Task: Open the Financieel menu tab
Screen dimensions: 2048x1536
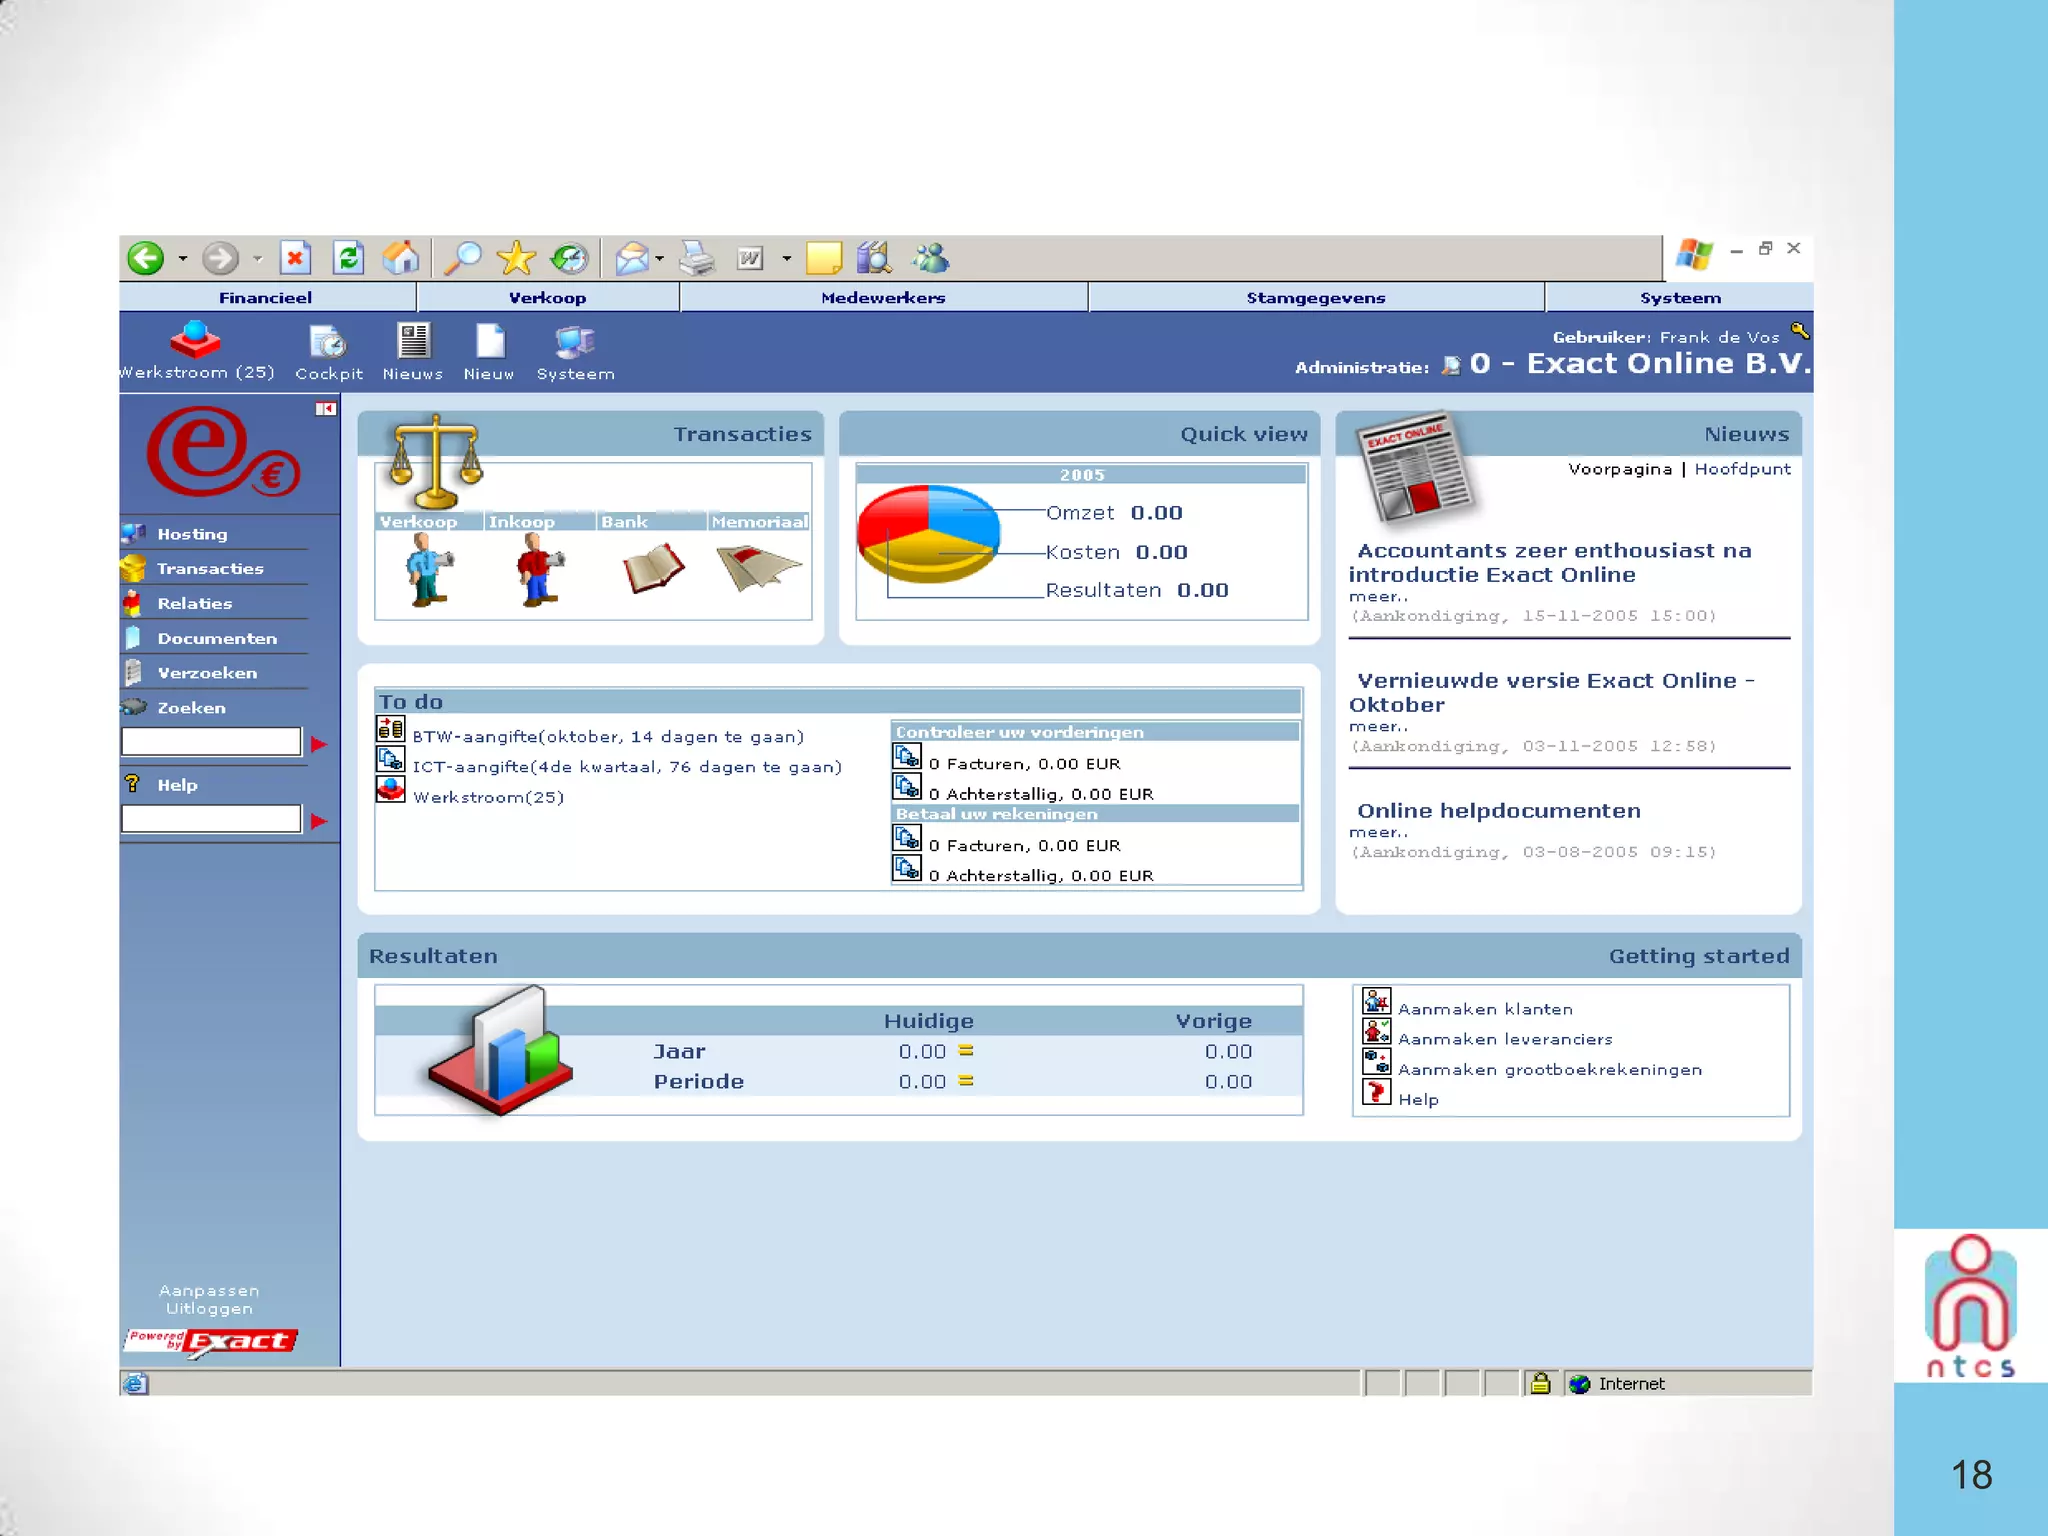Action: click(x=266, y=298)
